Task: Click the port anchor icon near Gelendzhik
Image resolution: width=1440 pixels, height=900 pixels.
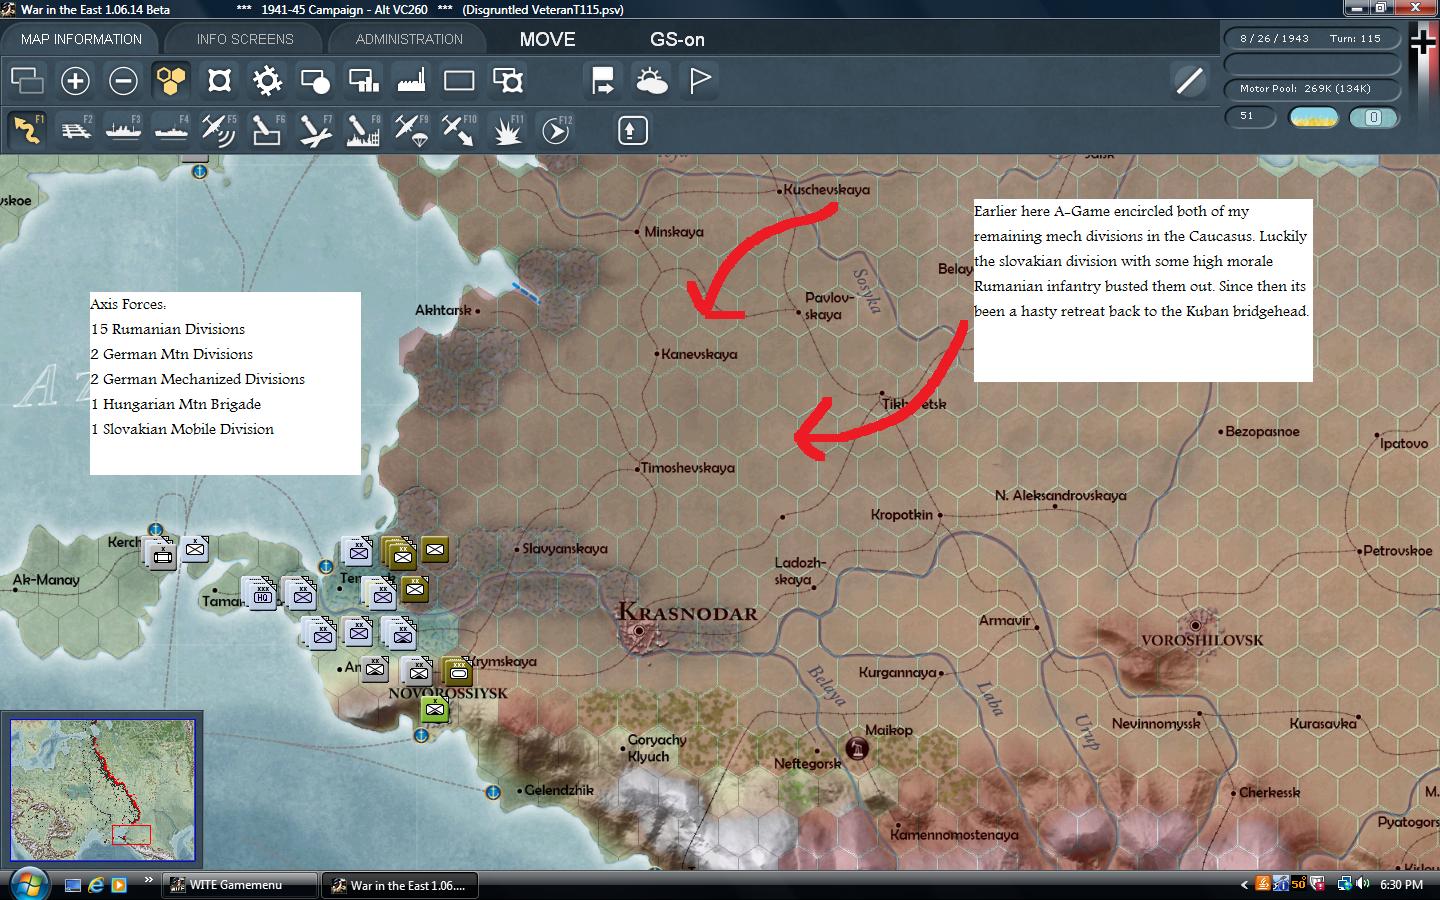Action: 493,792
